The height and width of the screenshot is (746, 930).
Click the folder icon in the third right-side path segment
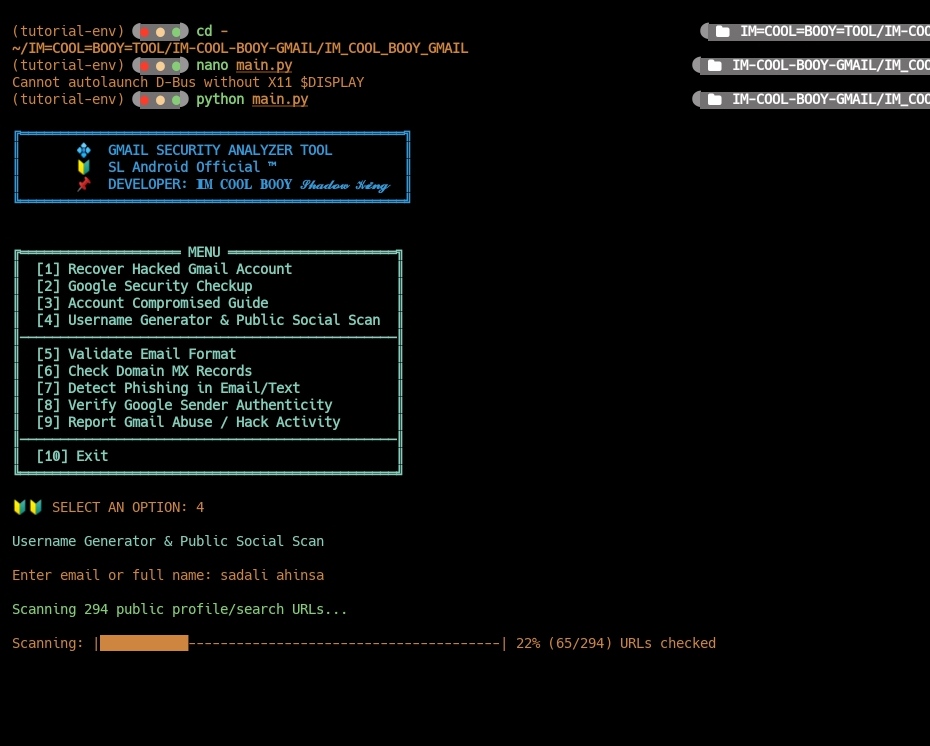coord(715,99)
